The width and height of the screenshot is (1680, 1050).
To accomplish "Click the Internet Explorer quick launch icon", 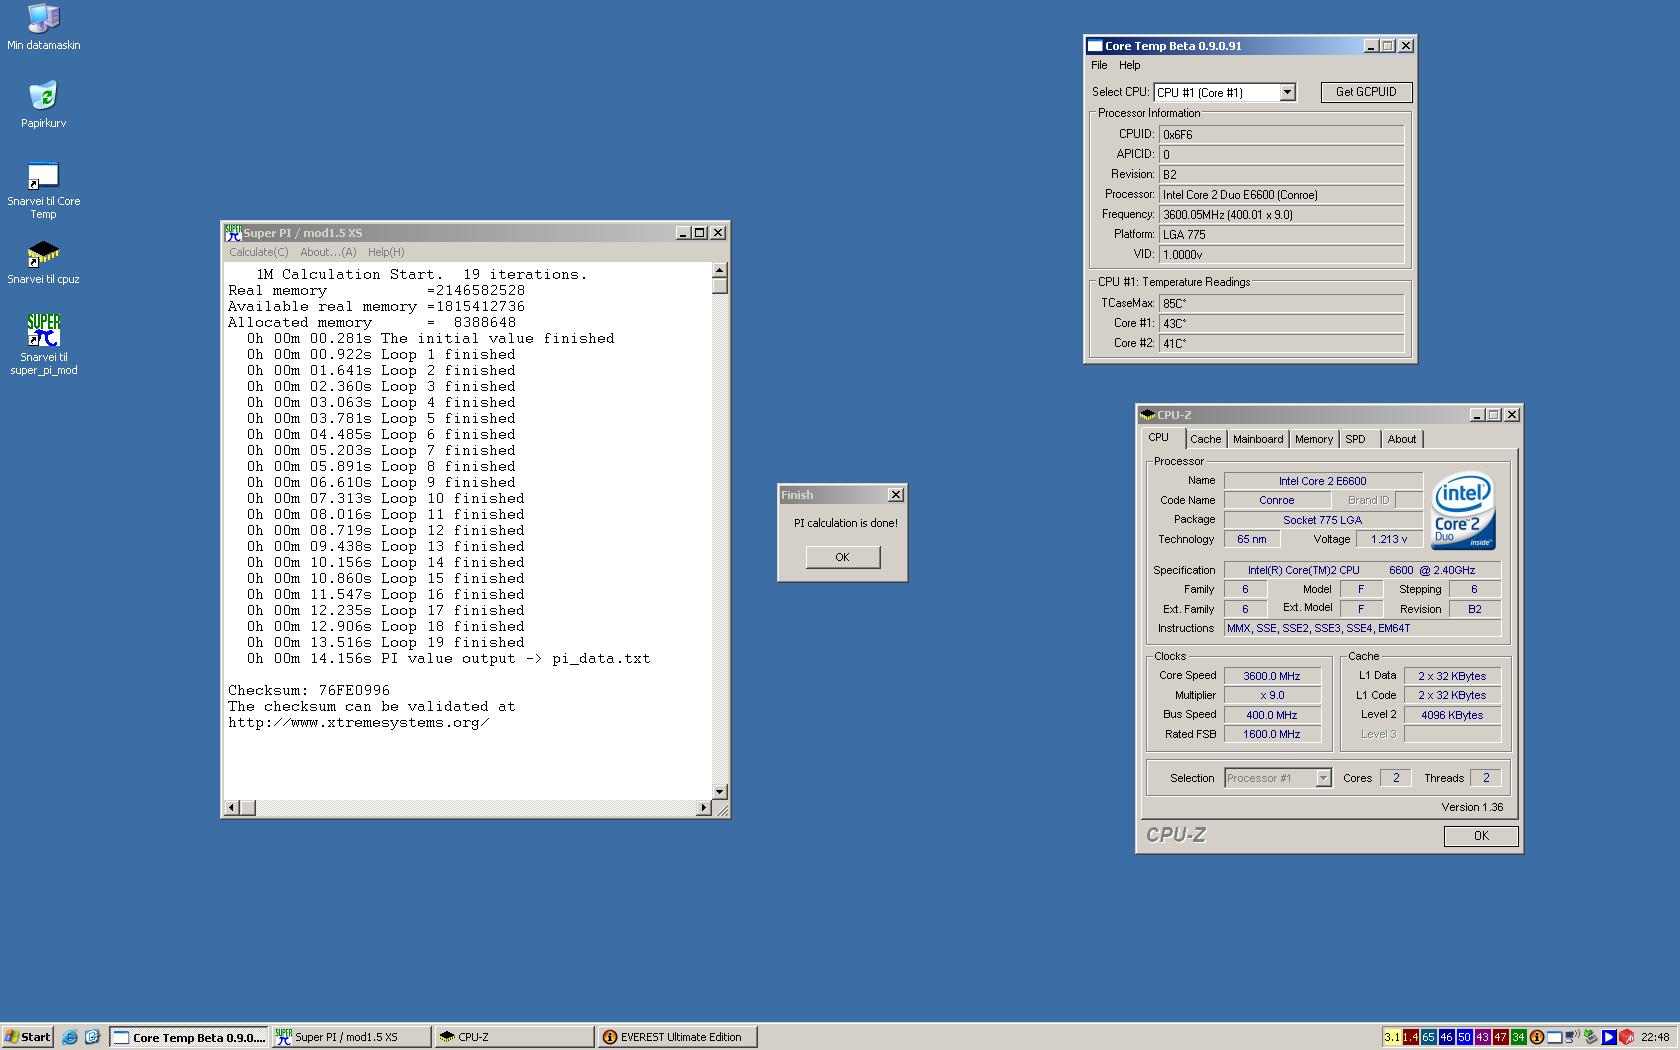I will (70, 1037).
